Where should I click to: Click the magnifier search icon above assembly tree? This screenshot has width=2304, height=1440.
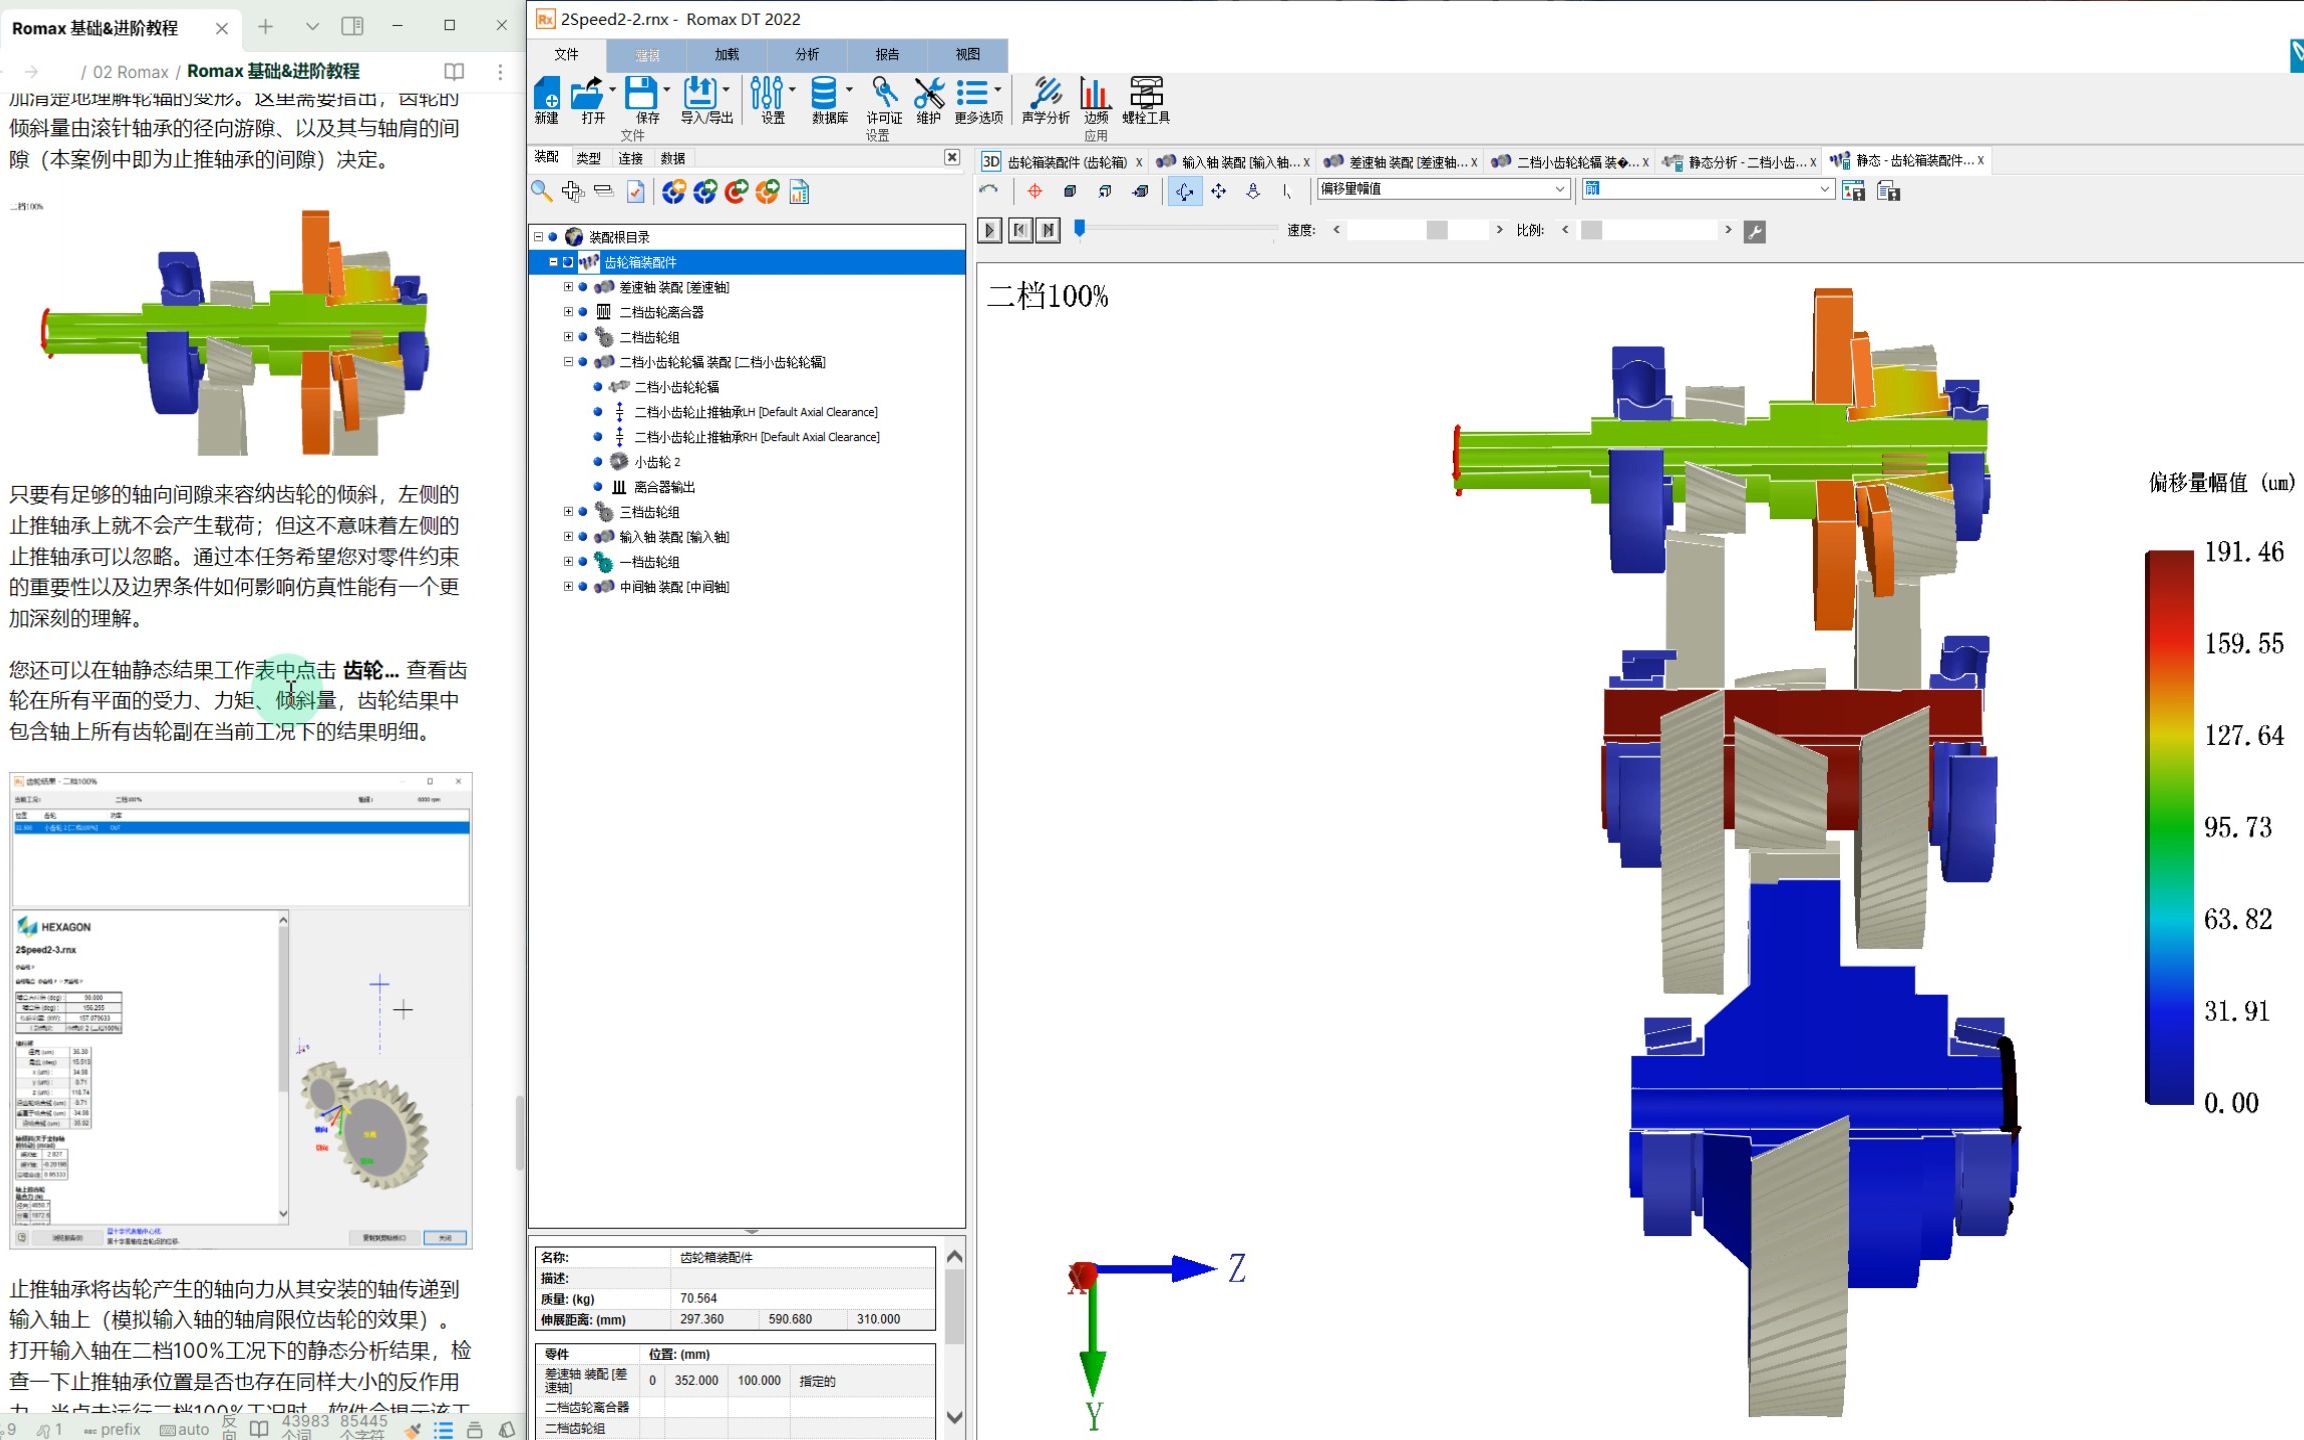click(x=542, y=191)
